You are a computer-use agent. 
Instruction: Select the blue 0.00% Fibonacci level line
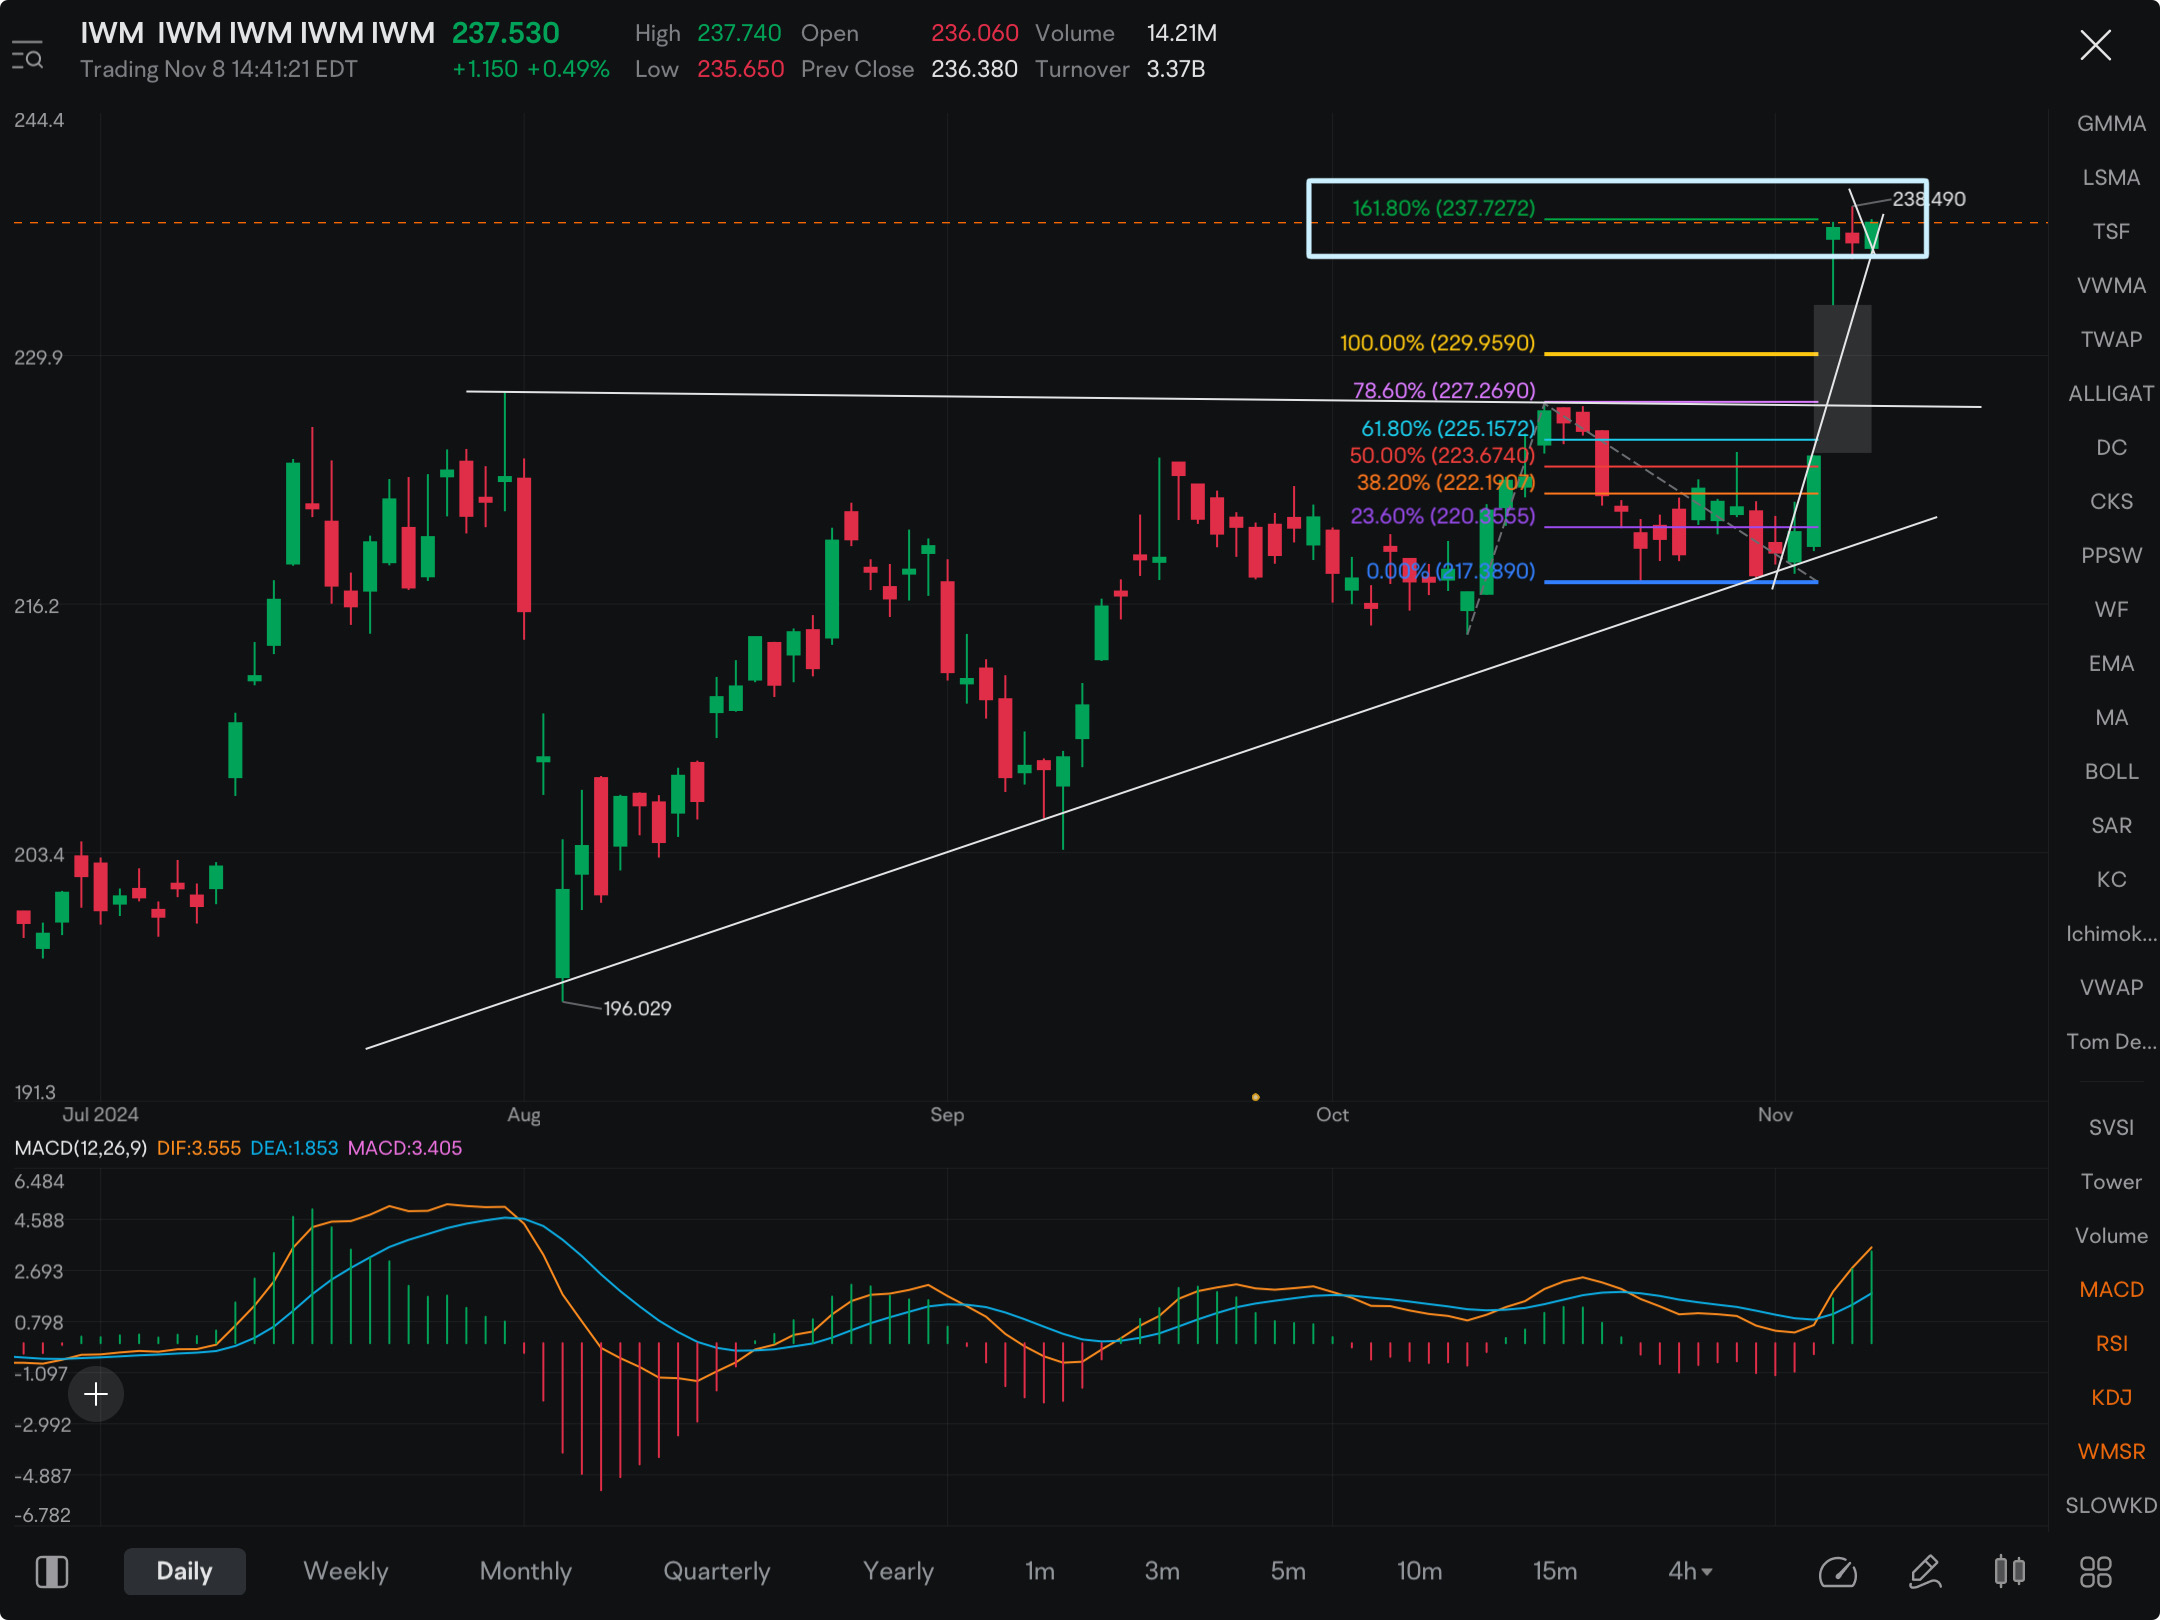[x=1681, y=582]
